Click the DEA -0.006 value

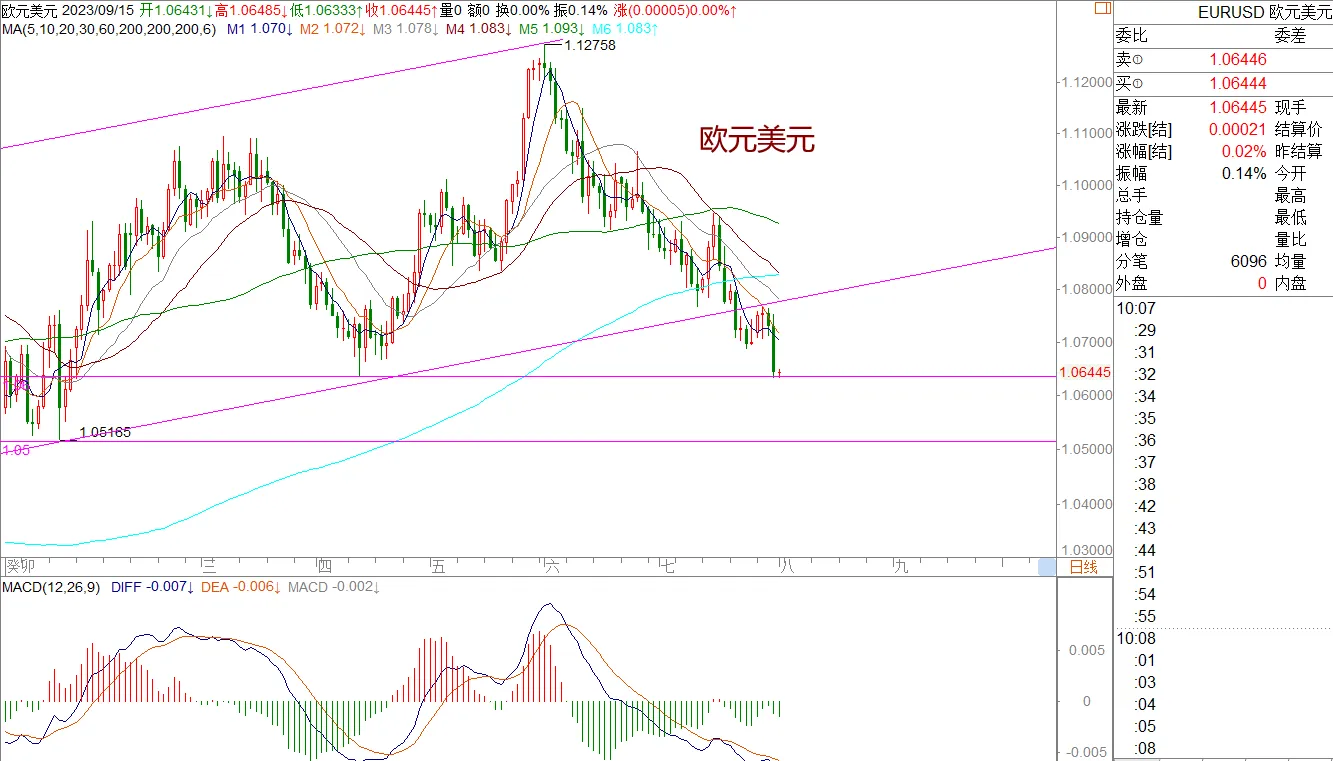click(x=240, y=587)
